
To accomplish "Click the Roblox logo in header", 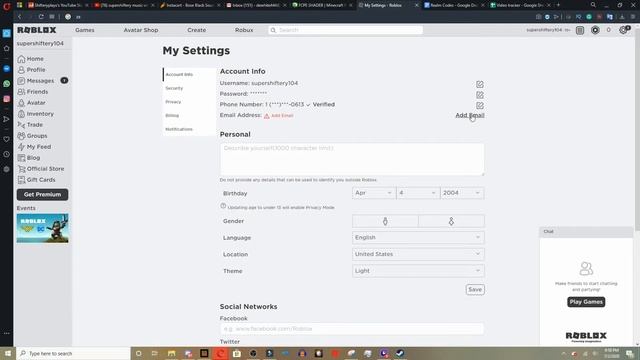I will [37, 30].
